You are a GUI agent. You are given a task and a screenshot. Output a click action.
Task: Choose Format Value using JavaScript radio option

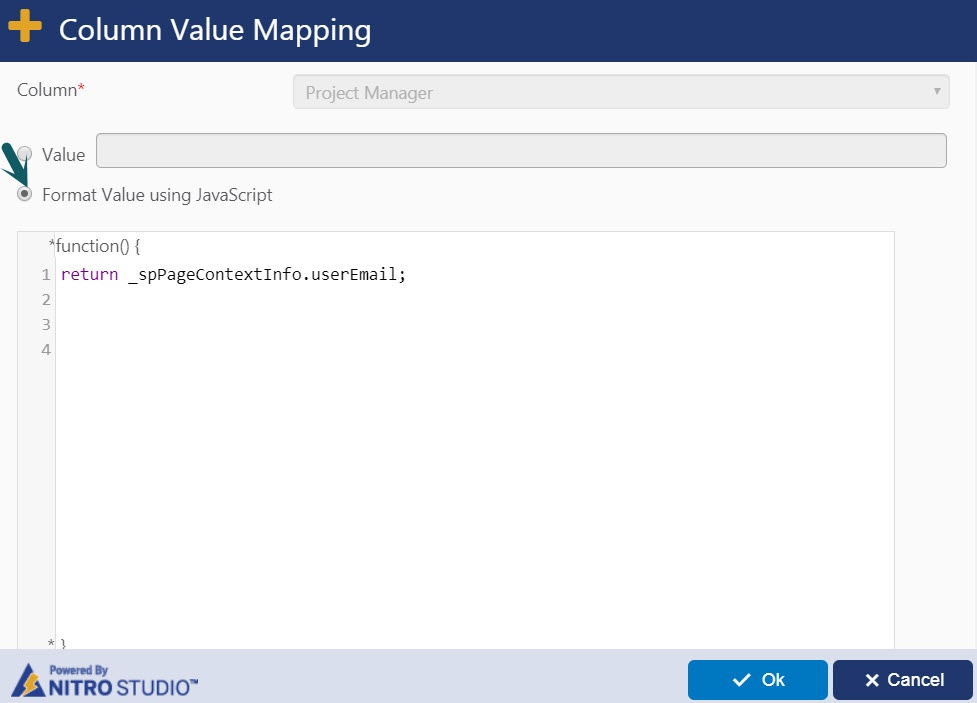click(25, 194)
